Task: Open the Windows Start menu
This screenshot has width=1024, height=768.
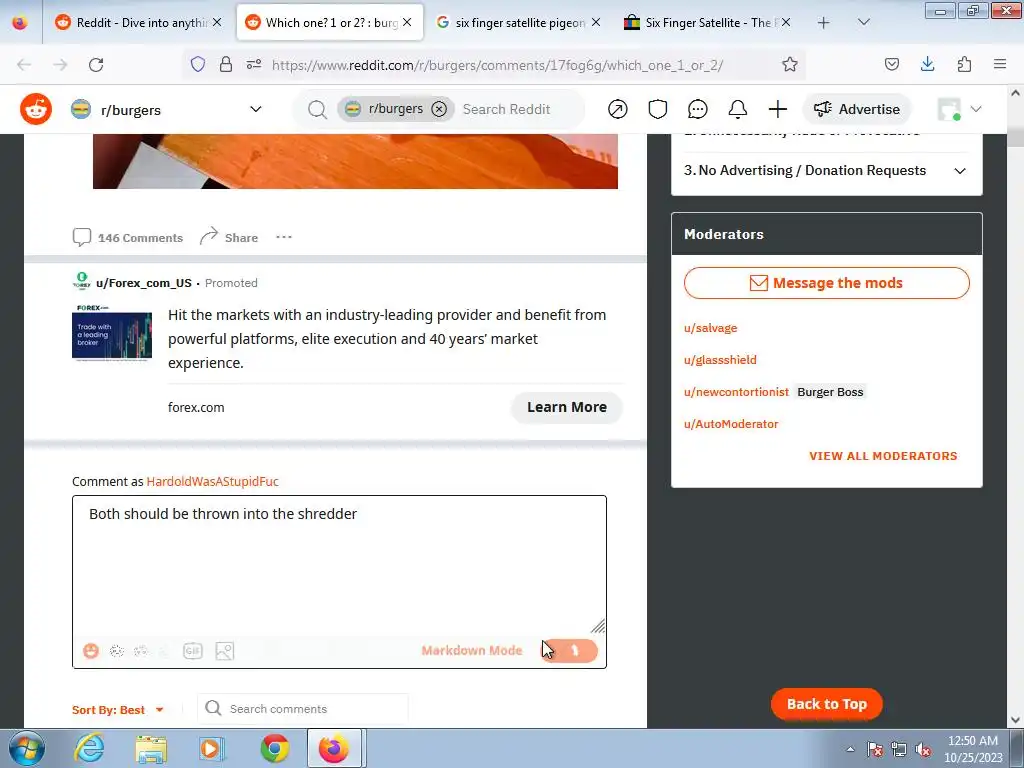Action: tap(26, 748)
